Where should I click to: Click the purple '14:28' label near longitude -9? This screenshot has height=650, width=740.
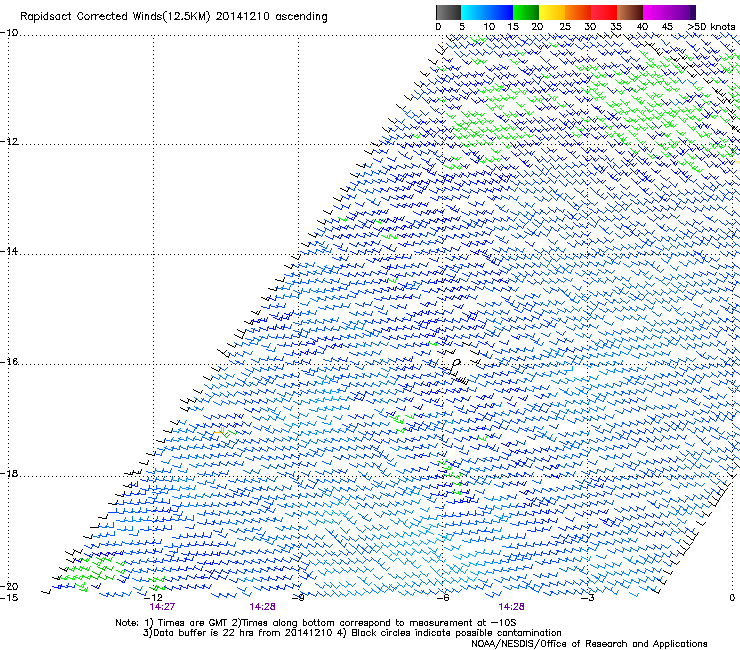pyautogui.click(x=262, y=607)
